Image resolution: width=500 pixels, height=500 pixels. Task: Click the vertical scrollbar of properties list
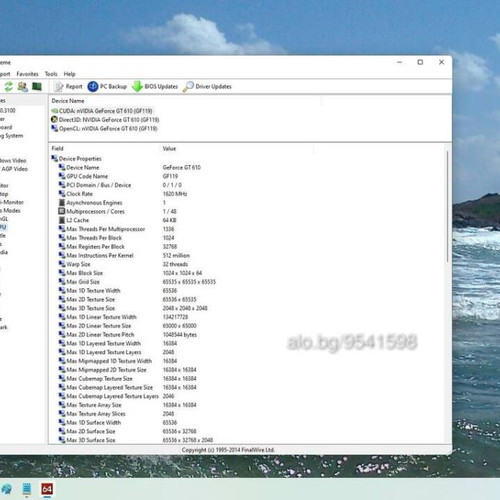pyautogui.click(x=447, y=207)
